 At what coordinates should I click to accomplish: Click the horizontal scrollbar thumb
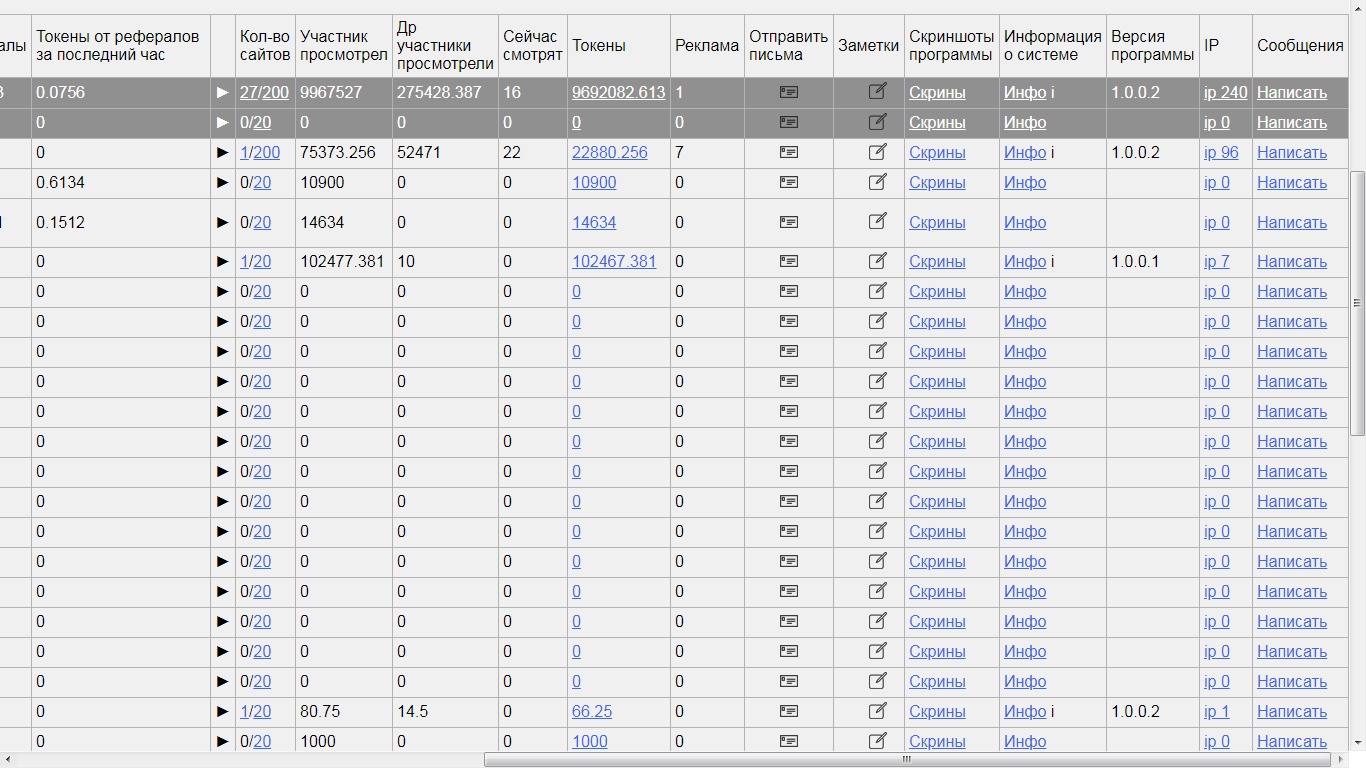(x=907, y=759)
